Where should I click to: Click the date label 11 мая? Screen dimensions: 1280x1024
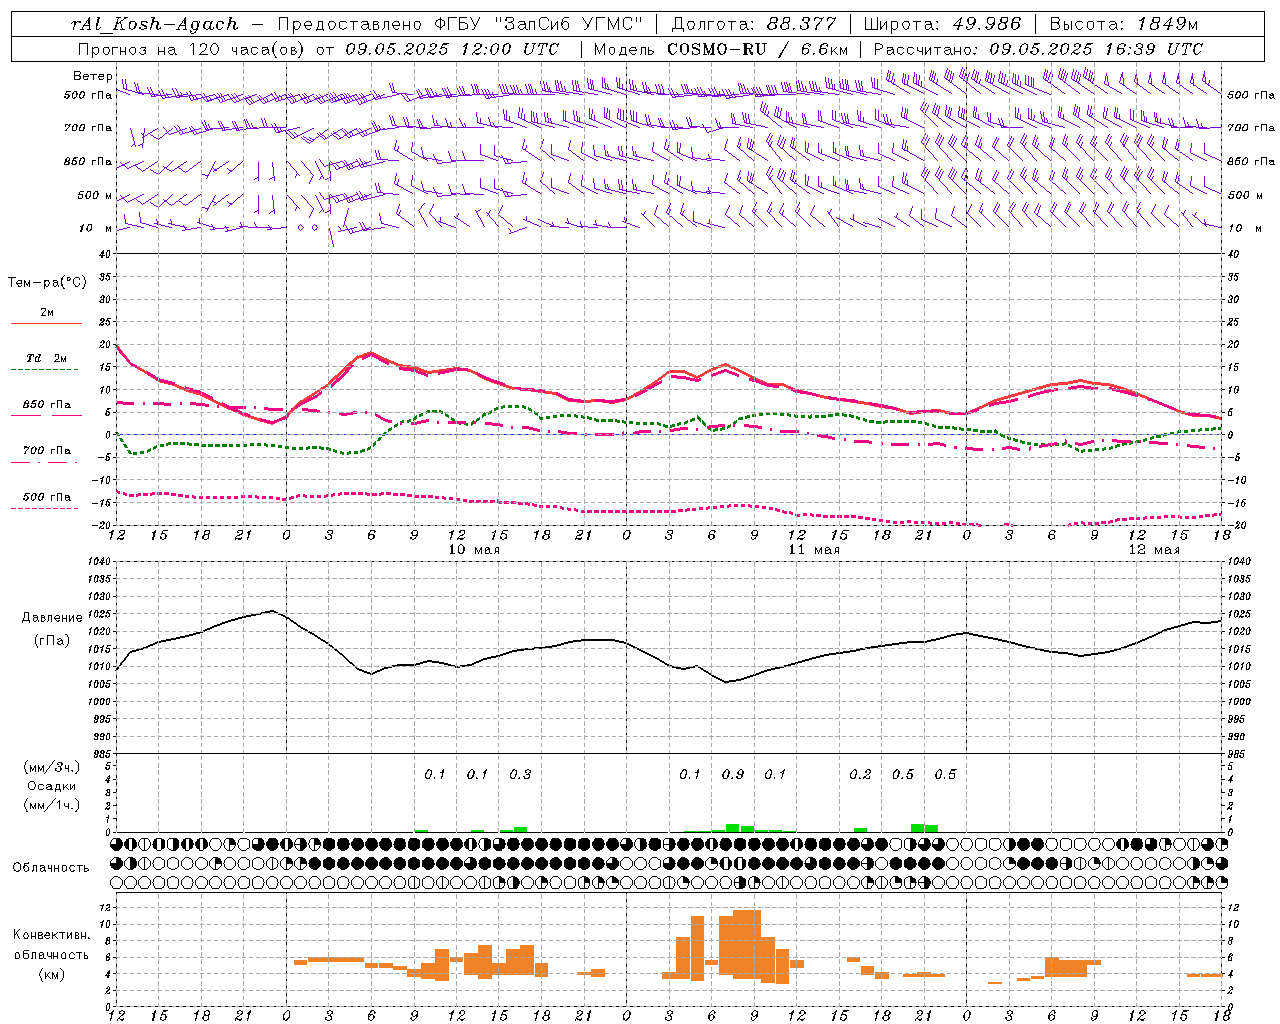point(814,550)
